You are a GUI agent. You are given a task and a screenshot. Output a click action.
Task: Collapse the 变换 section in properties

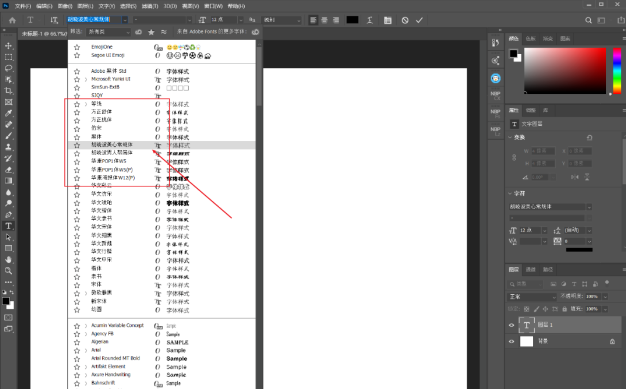pos(510,137)
